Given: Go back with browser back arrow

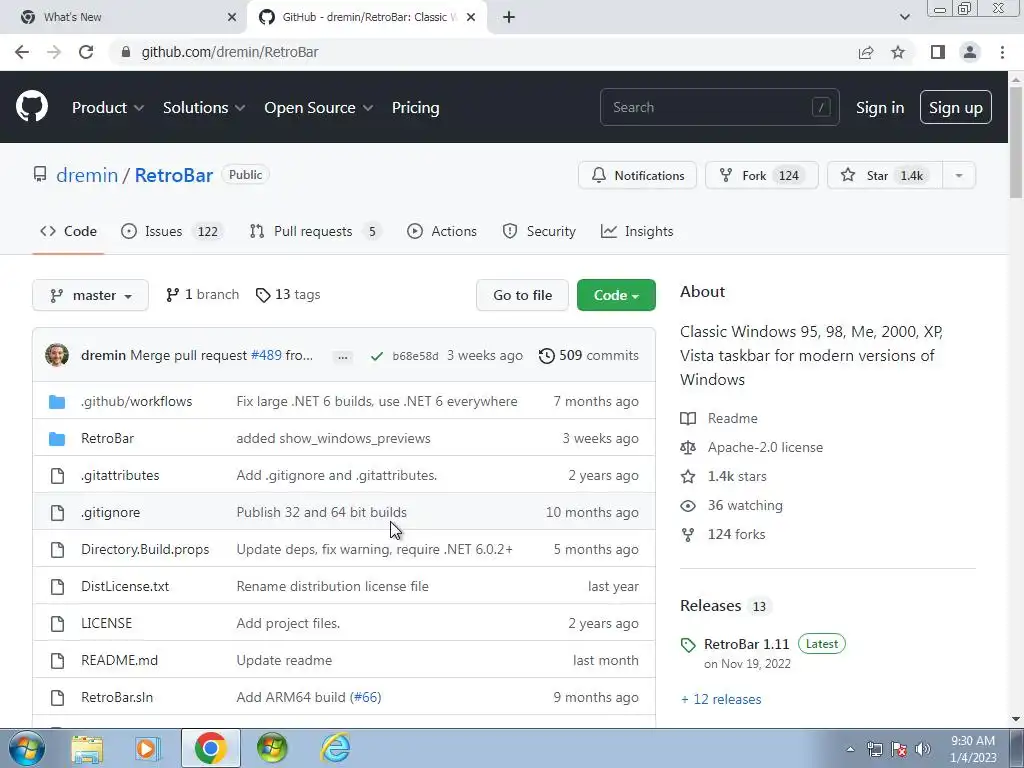Looking at the screenshot, I should pyautogui.click(x=22, y=52).
